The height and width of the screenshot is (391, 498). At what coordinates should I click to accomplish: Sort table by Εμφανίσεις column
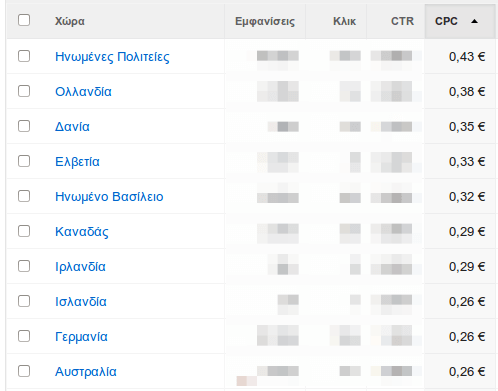click(x=265, y=21)
